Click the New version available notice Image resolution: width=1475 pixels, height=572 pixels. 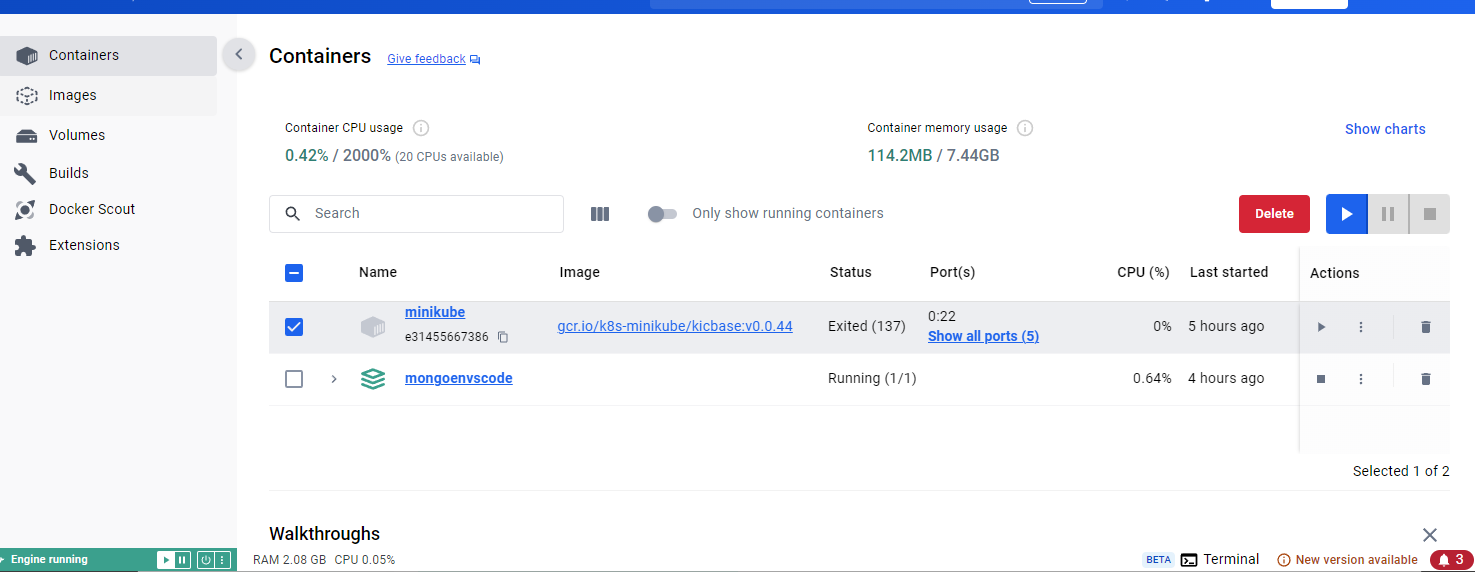[x=1348, y=560]
